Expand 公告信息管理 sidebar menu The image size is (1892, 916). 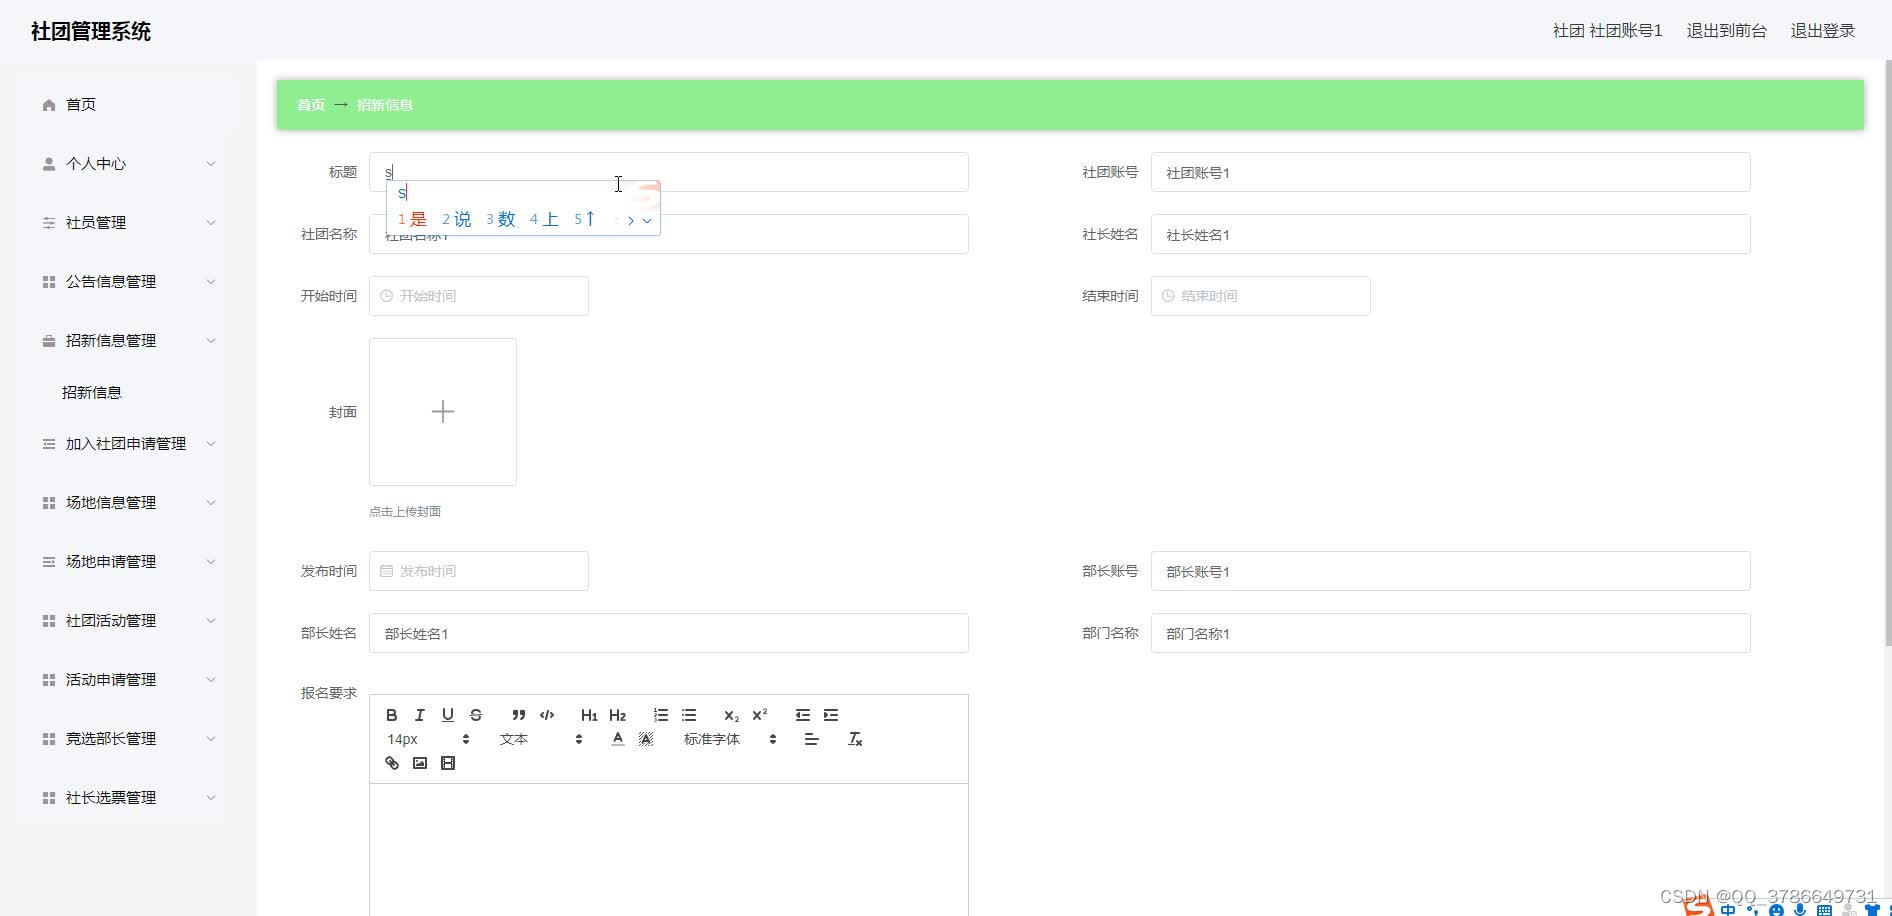coord(128,281)
